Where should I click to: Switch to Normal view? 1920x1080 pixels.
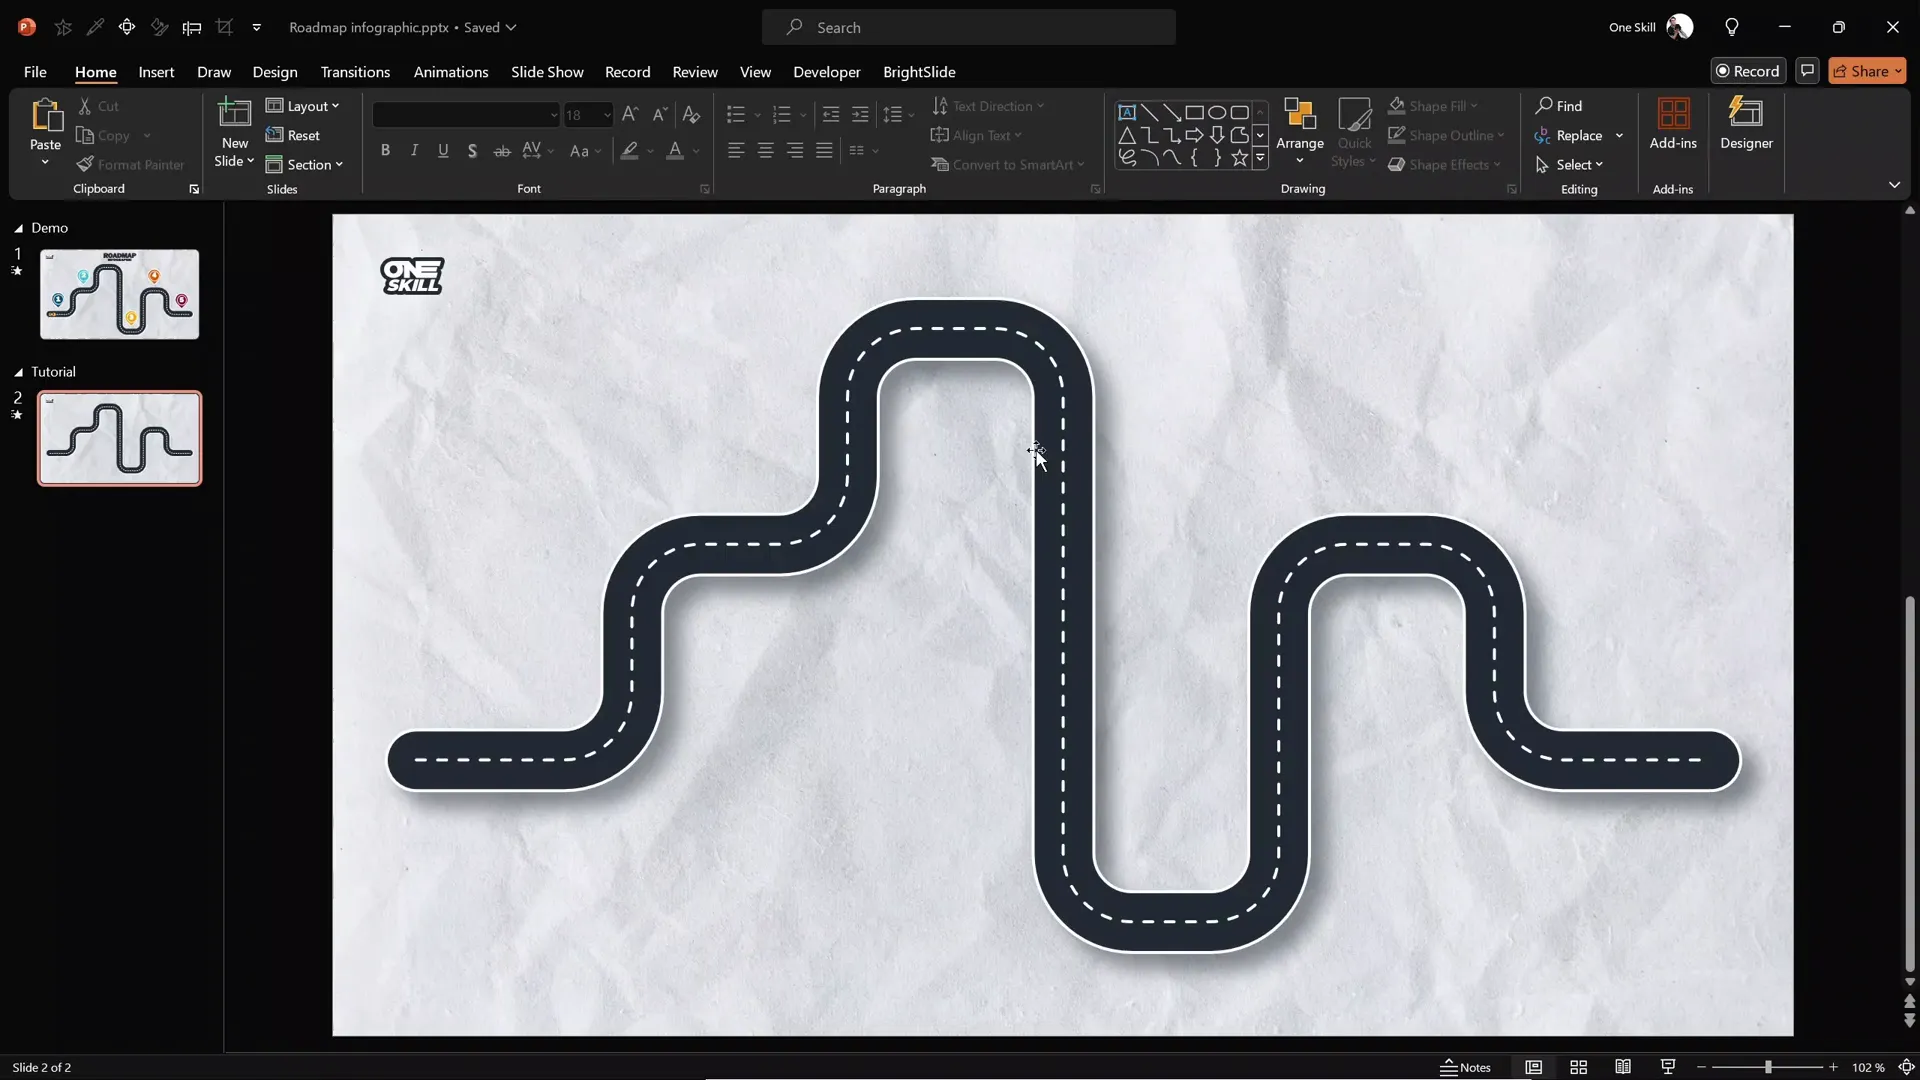click(x=1533, y=1067)
